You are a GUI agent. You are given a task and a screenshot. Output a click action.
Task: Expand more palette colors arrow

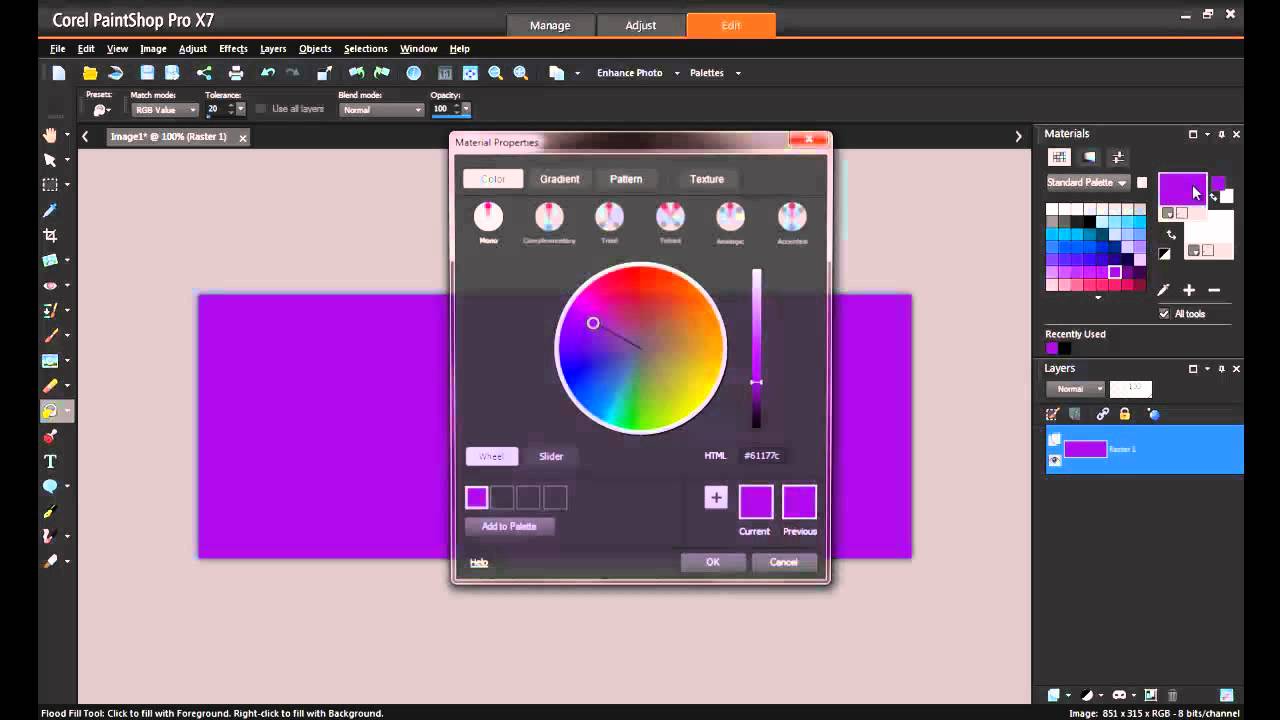pos(1098,298)
